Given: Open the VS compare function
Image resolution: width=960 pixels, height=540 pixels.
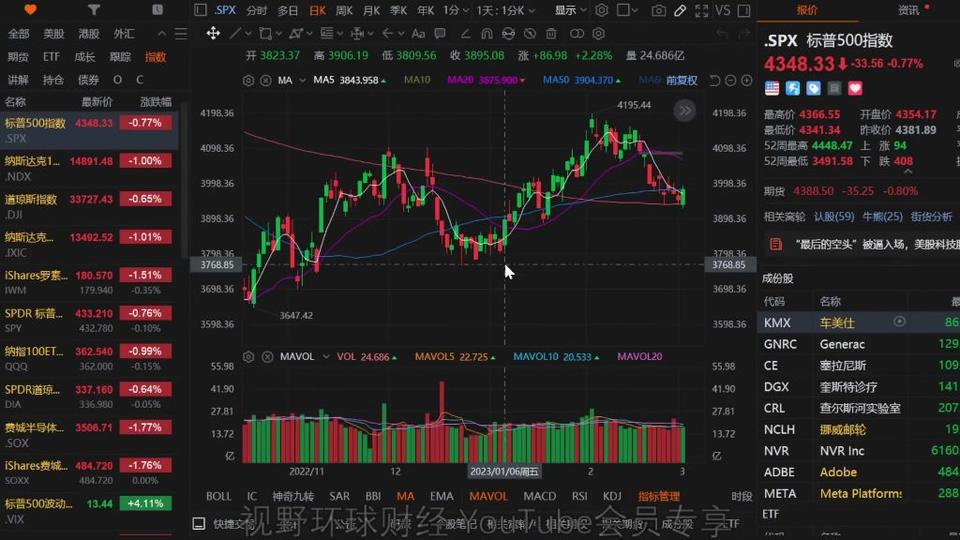Looking at the screenshot, I should 722,10.
